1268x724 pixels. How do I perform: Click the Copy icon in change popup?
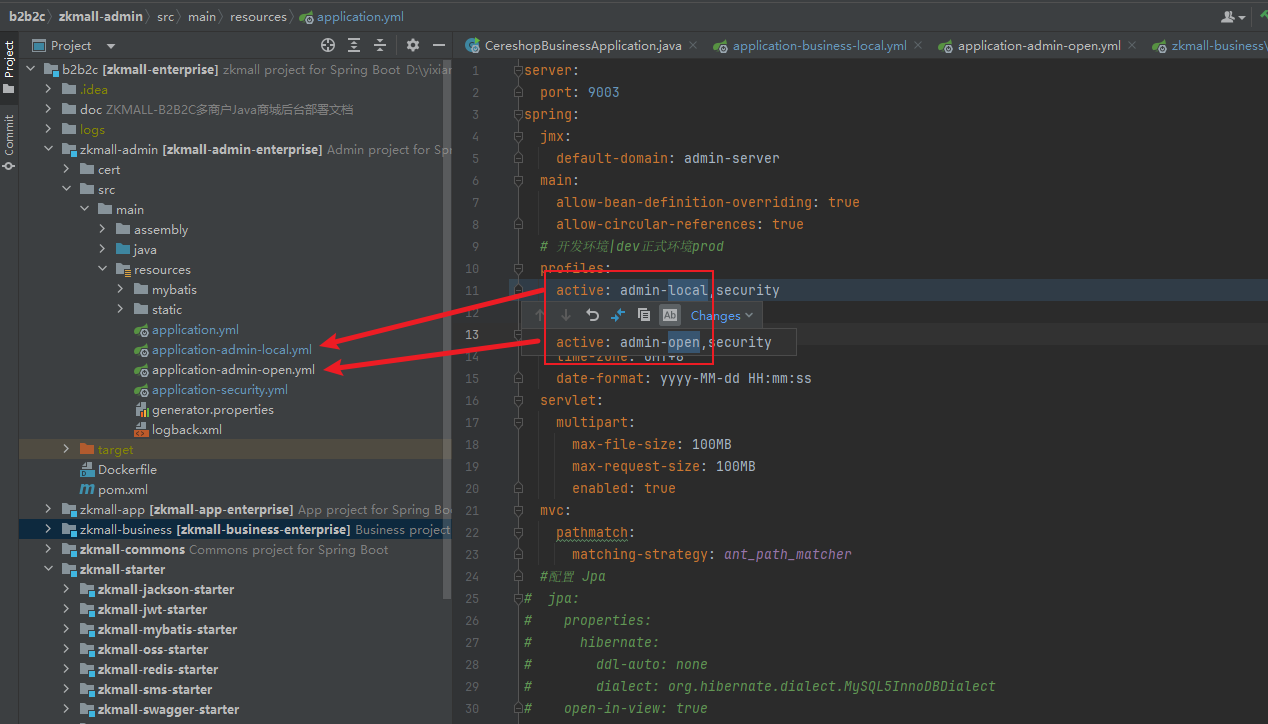tap(644, 315)
